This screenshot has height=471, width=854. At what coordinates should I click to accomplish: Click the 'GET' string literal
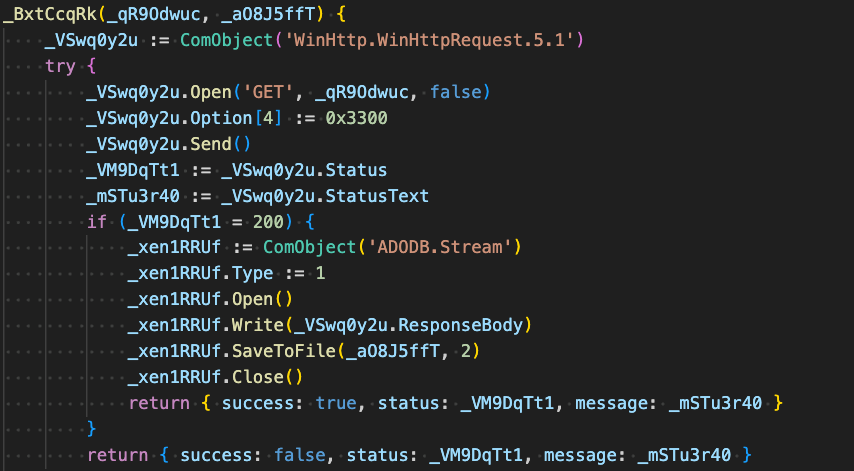click(x=267, y=93)
